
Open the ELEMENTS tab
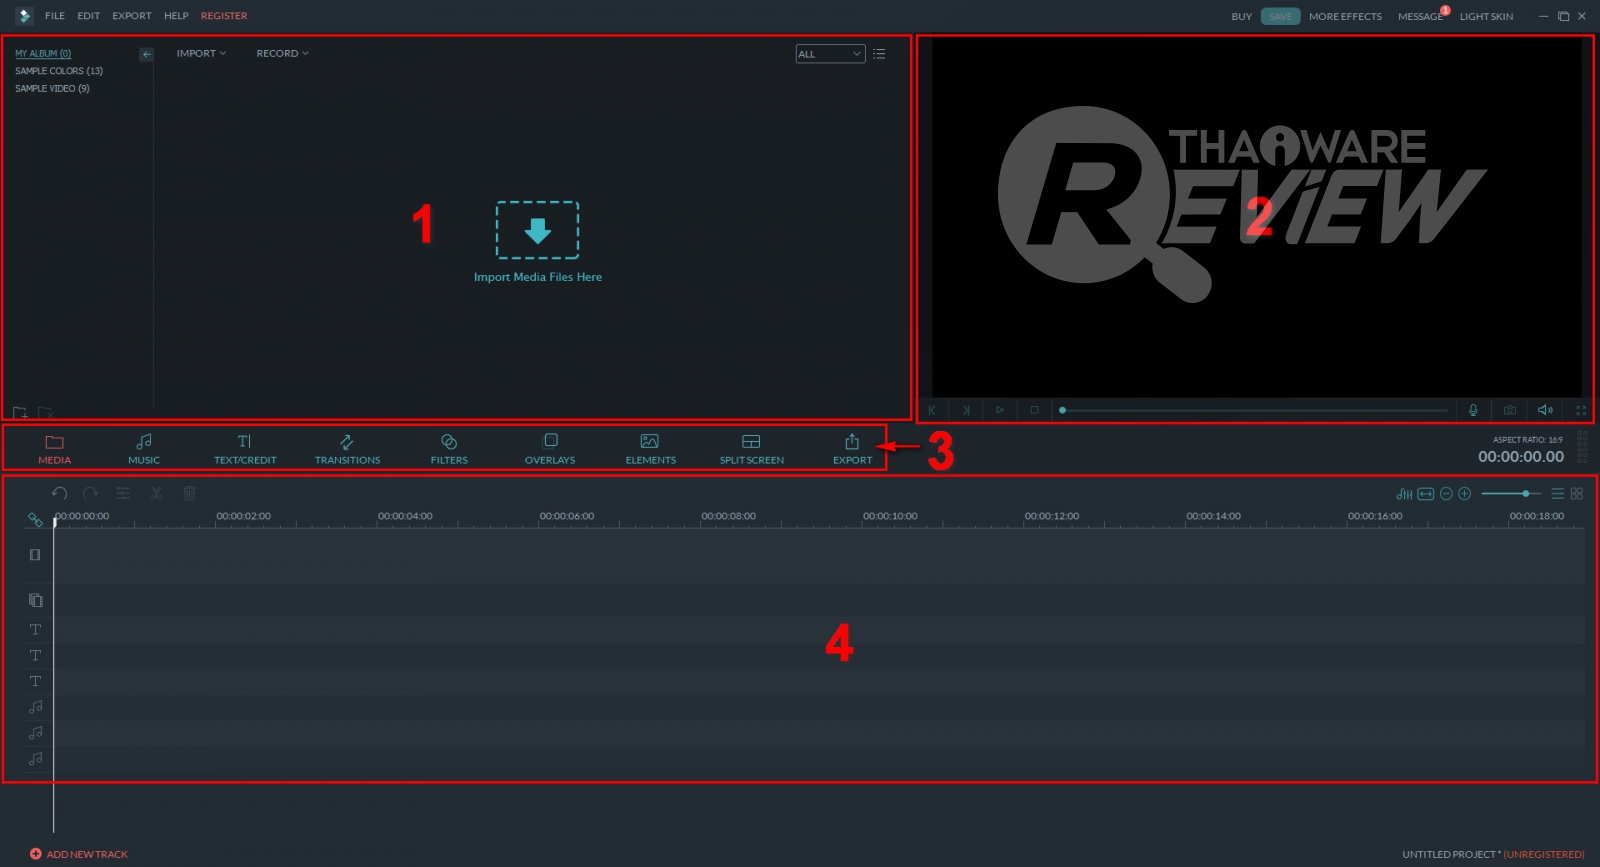point(651,449)
